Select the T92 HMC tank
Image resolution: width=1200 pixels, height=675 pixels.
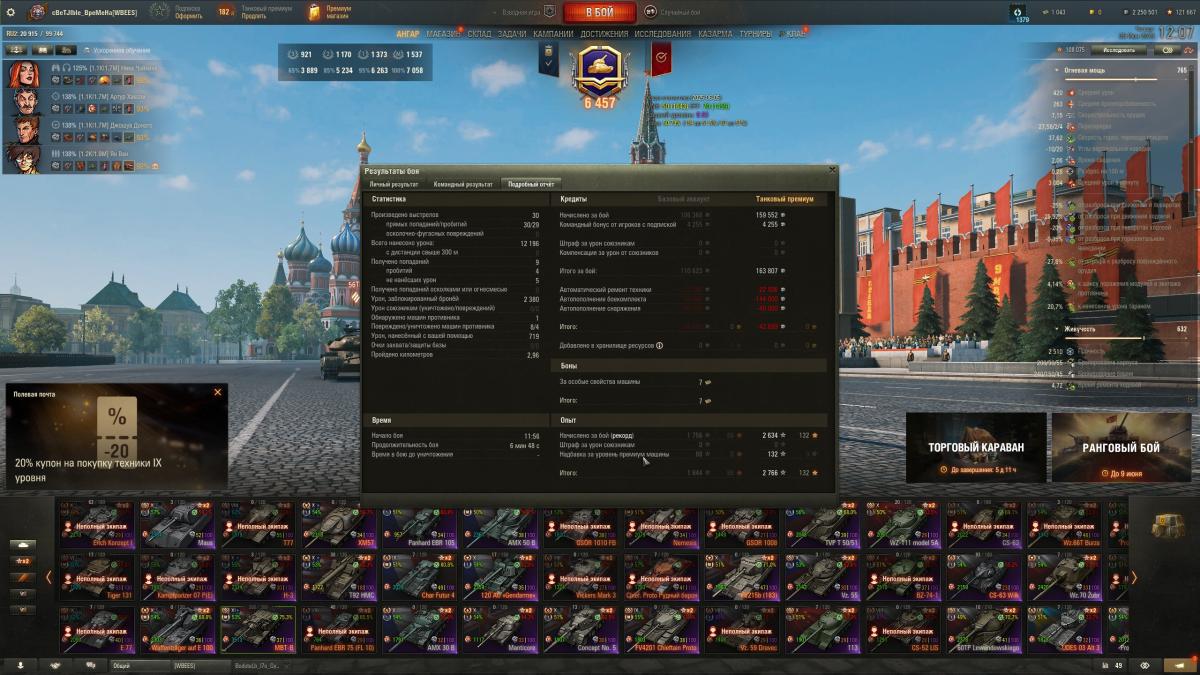(x=339, y=575)
